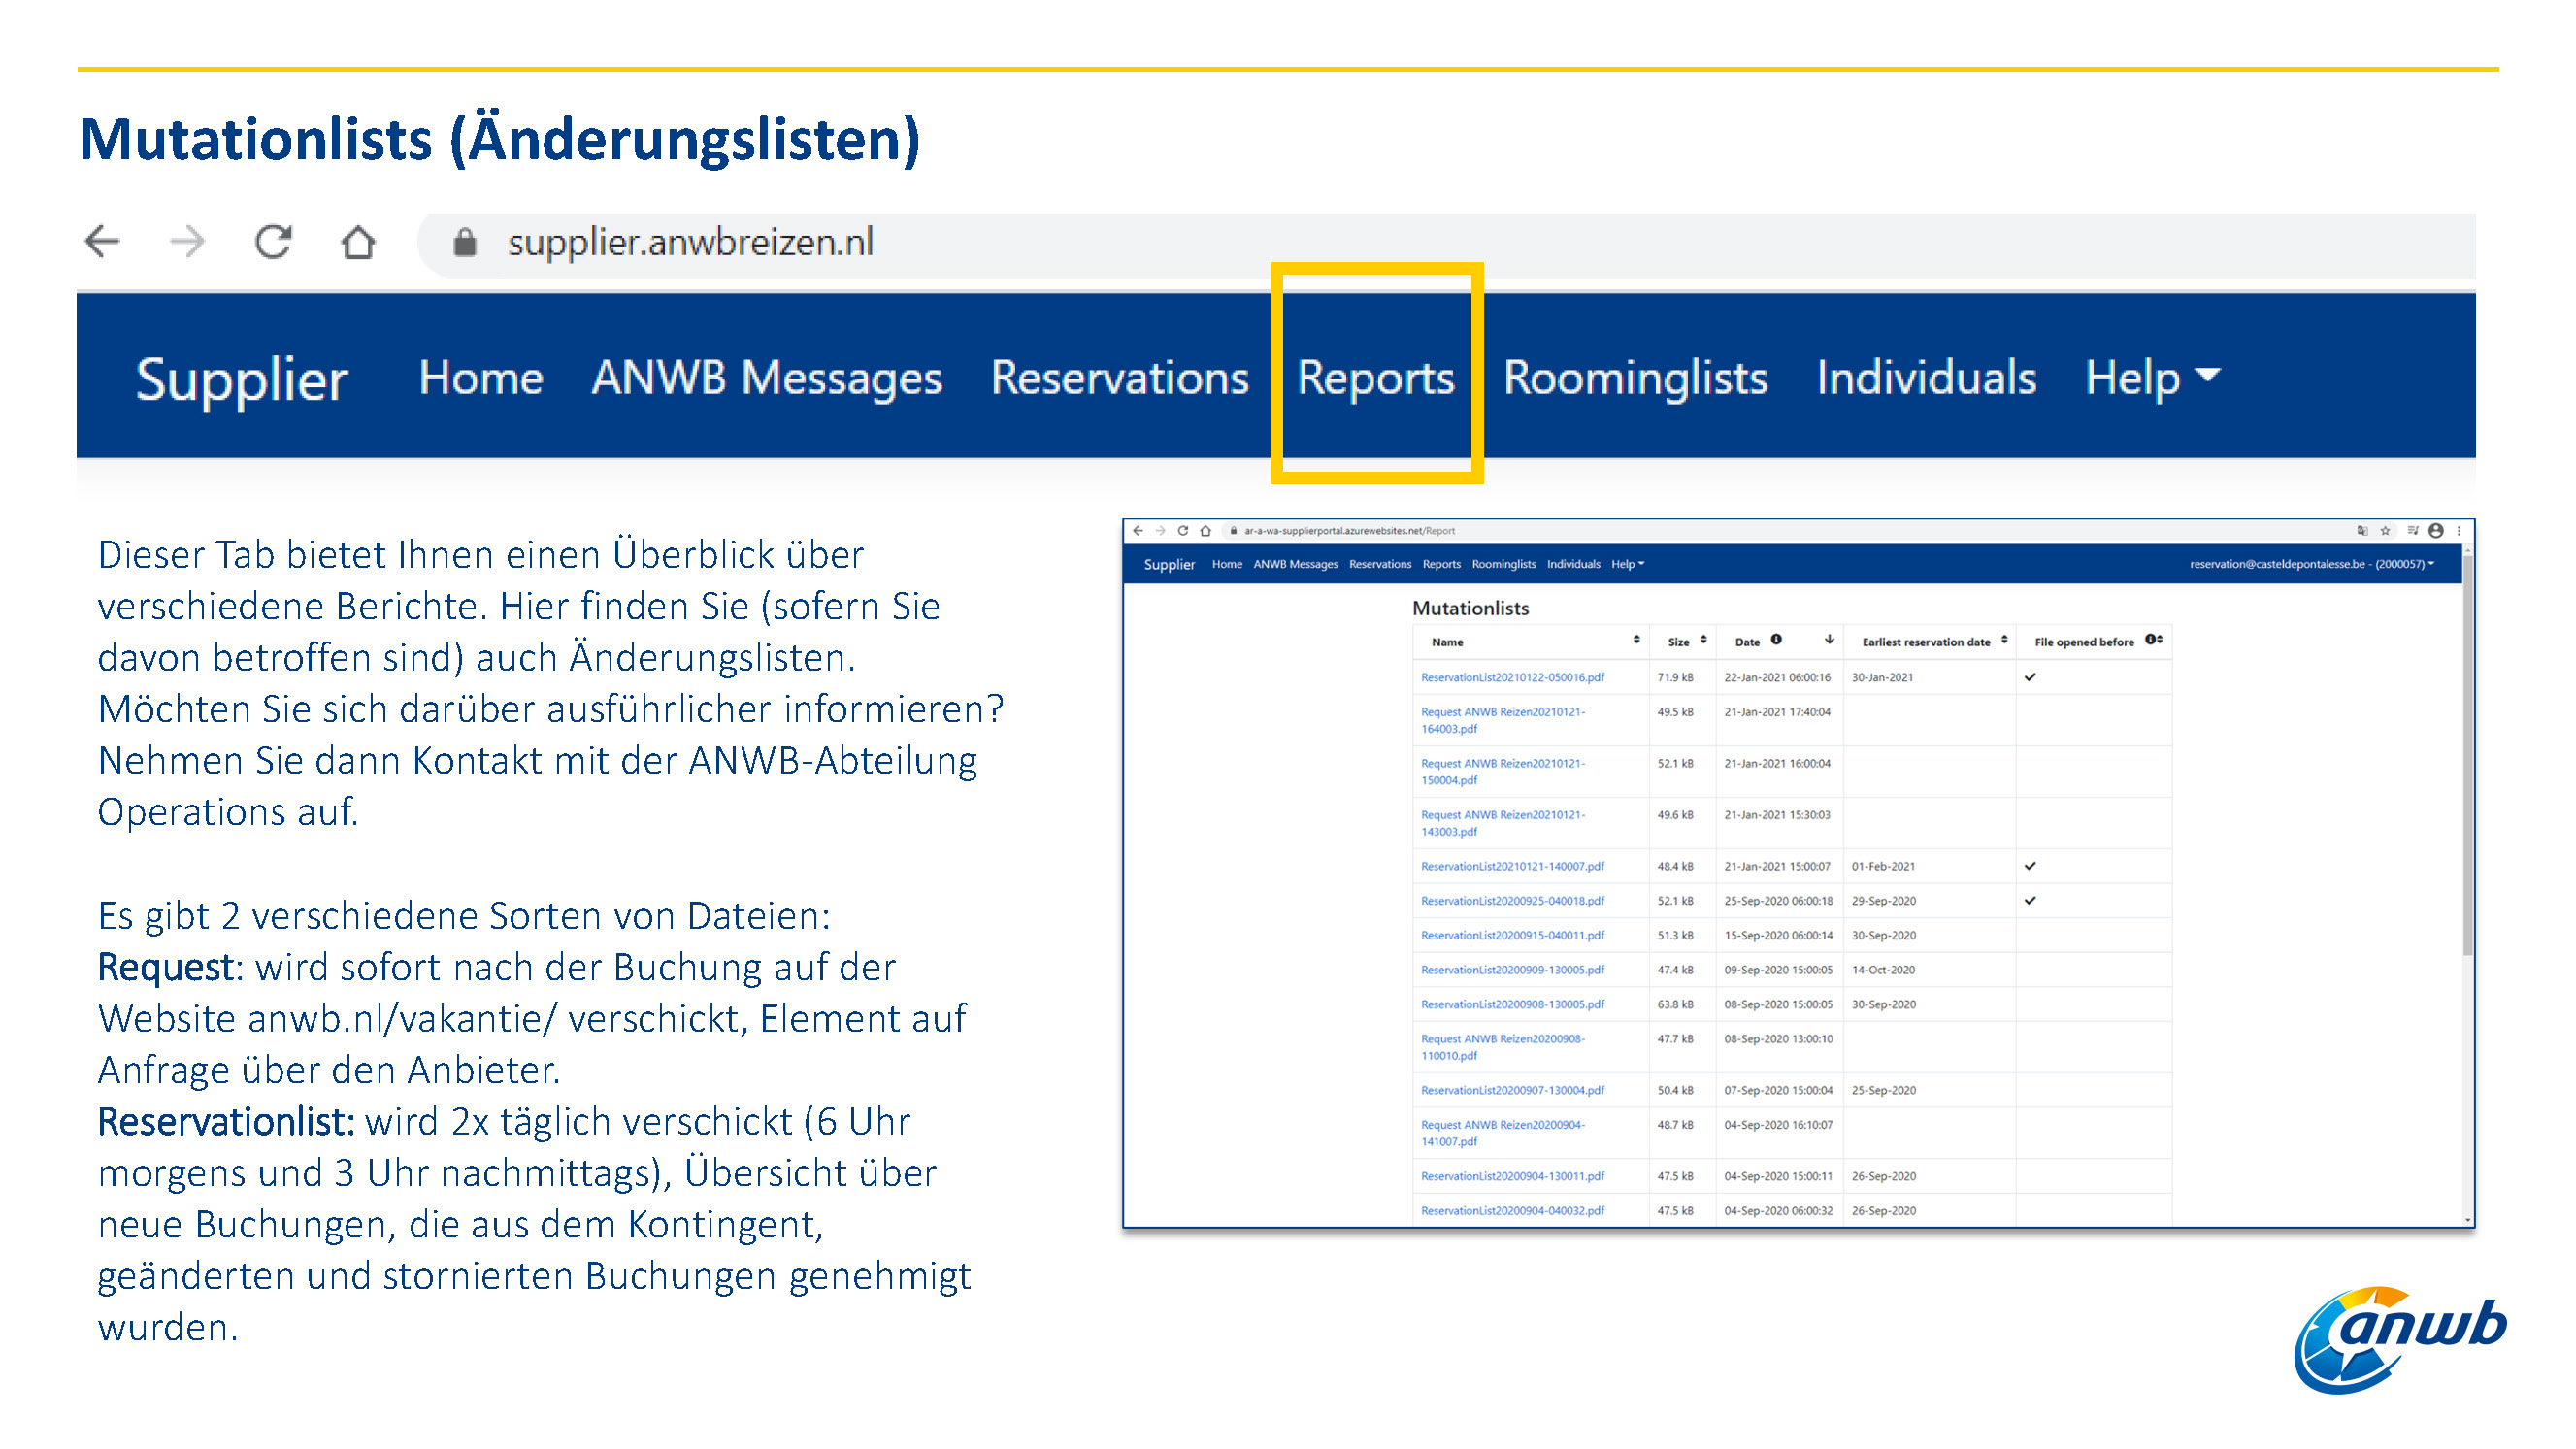2576x1449 pixels.
Task: Click the large browser forward arrow
Action: (187, 242)
